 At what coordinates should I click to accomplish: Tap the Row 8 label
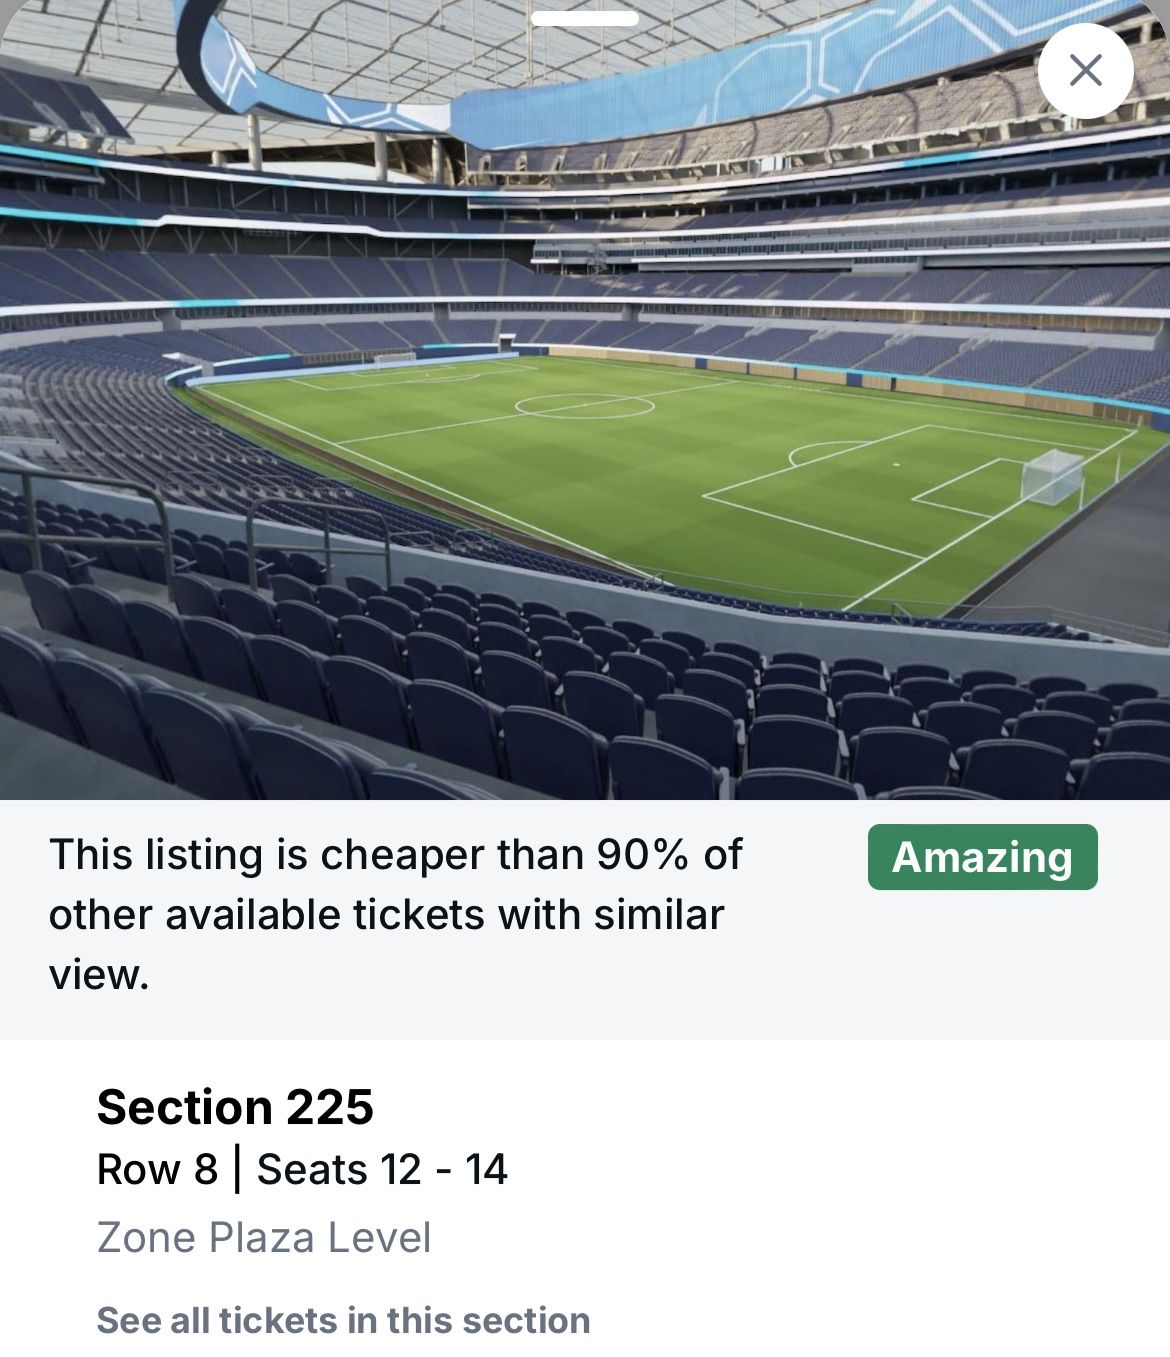tap(157, 1169)
